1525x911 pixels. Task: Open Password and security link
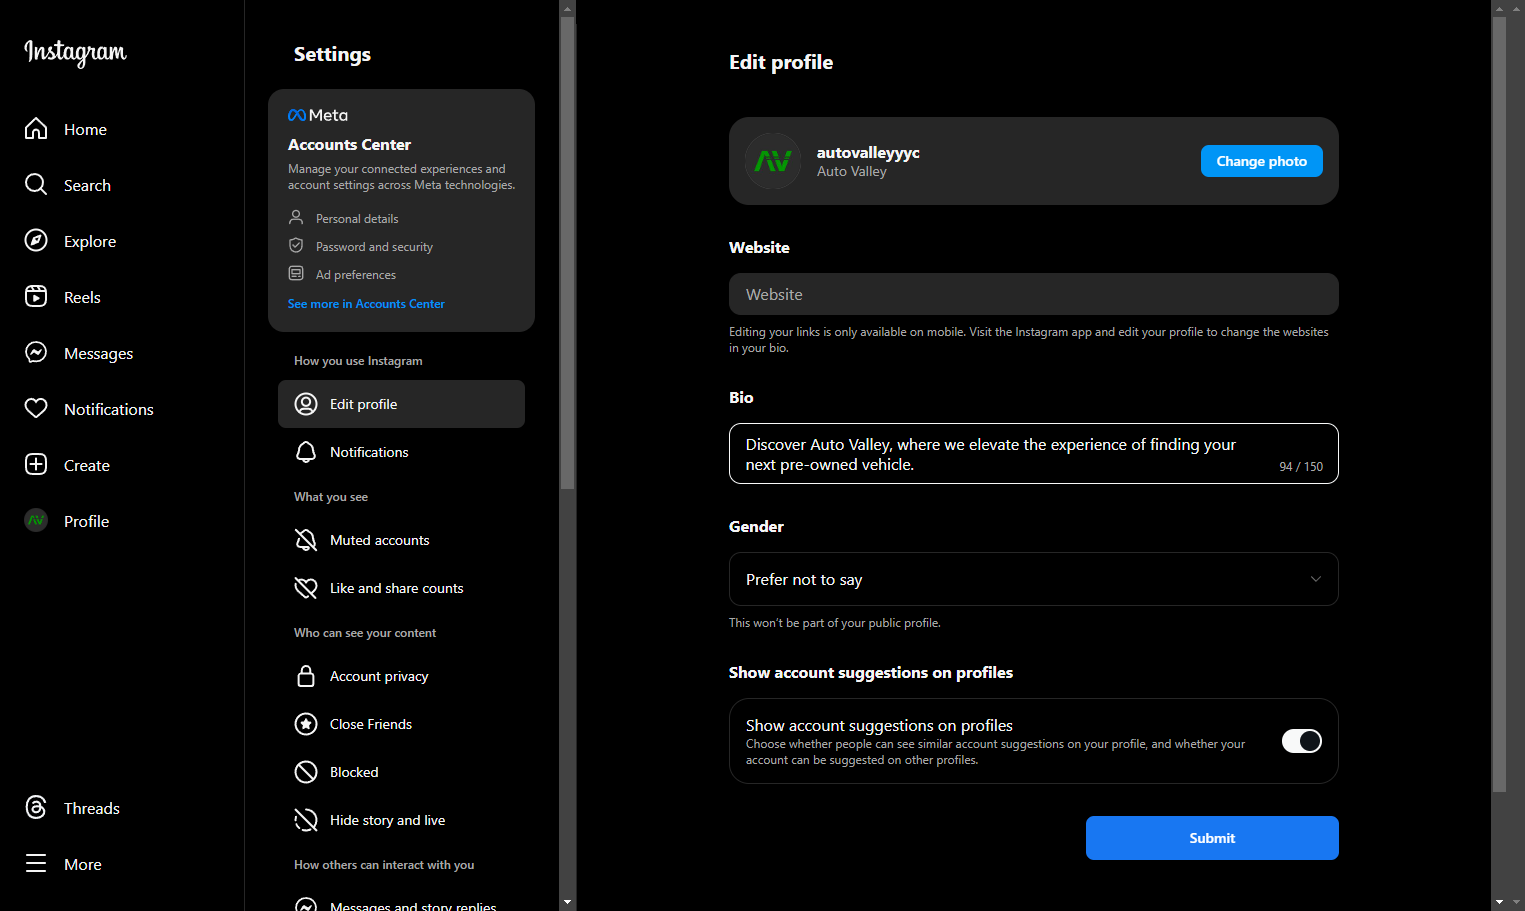374,247
